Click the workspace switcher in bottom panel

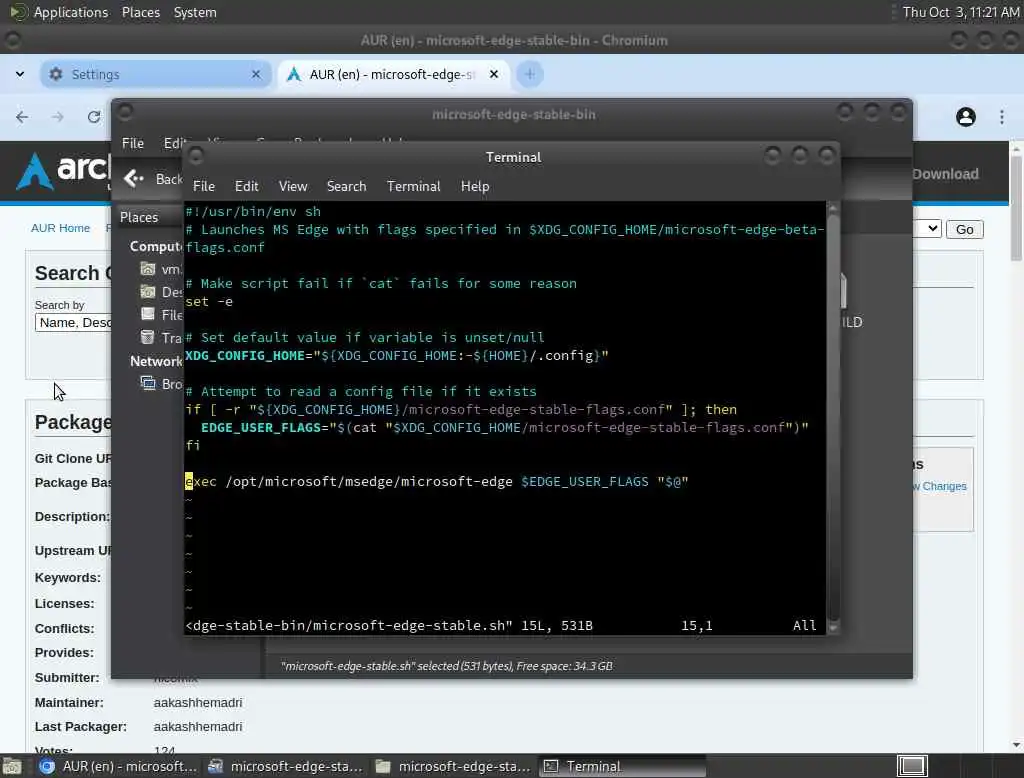pyautogui.click(x=912, y=766)
